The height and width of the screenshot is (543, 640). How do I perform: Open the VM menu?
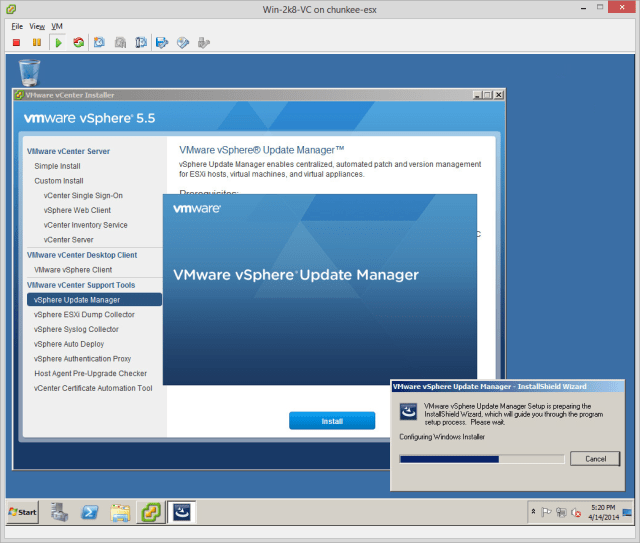(57, 27)
